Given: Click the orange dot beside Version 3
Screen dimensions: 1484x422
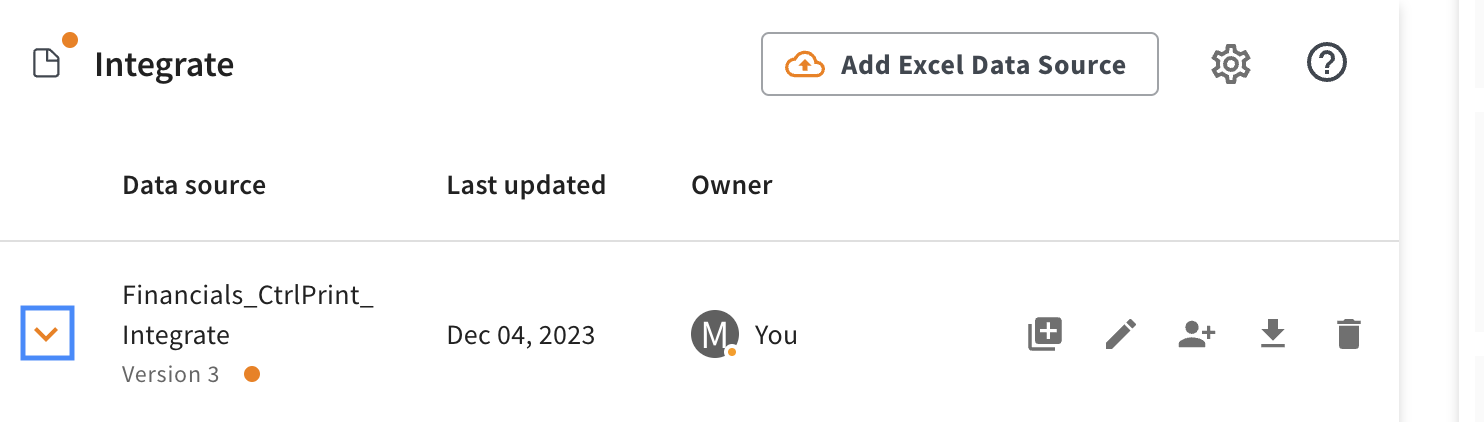Looking at the screenshot, I should click(252, 374).
